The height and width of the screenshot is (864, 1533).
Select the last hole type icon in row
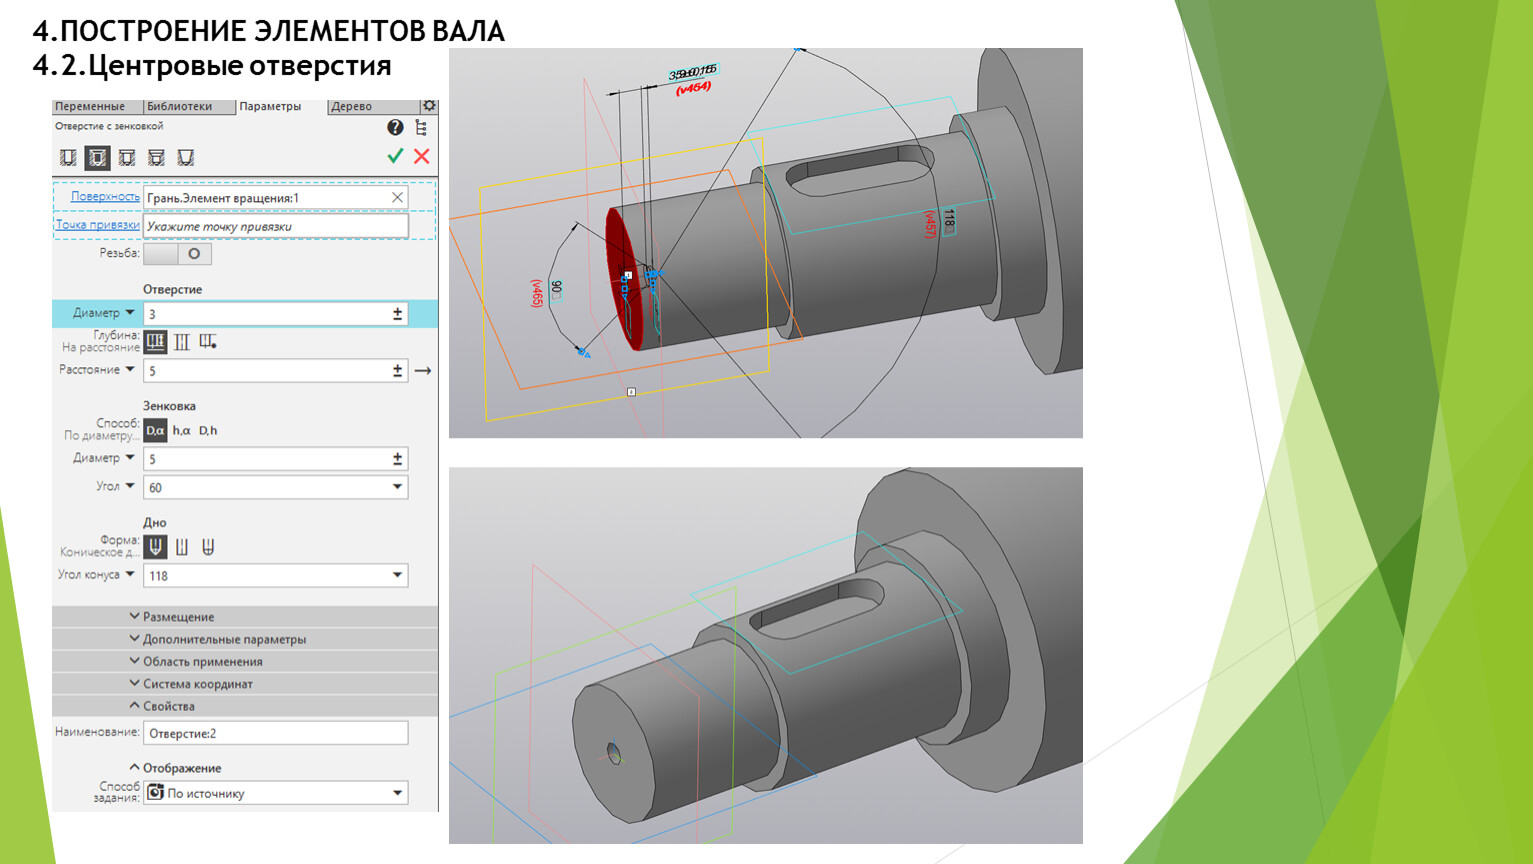185,158
